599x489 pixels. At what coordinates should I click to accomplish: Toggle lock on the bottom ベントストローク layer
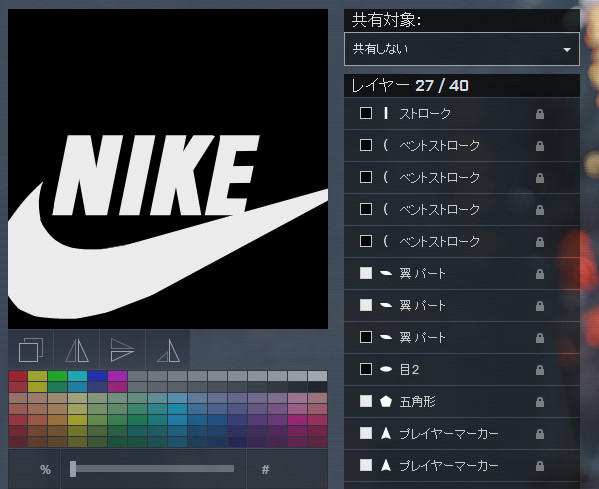point(539,242)
